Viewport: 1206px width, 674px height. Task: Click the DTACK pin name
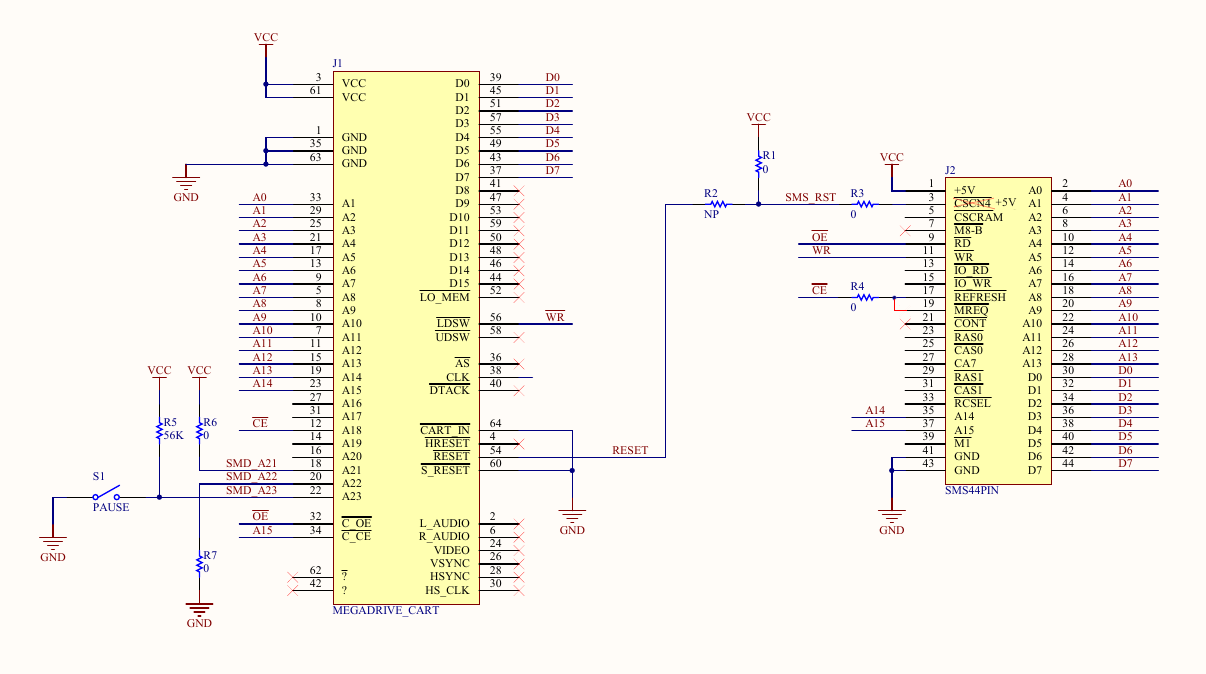click(449, 390)
